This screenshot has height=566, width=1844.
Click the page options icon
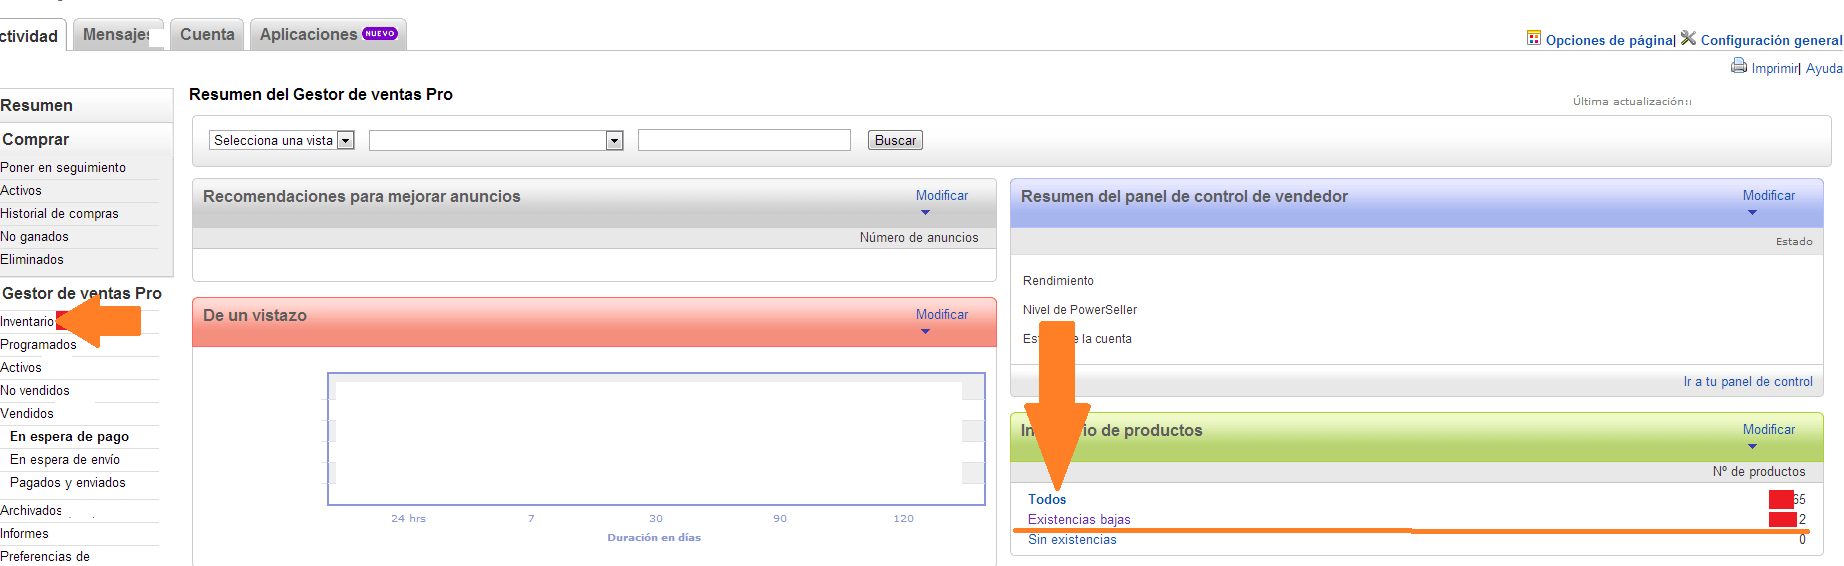[x=1533, y=38]
